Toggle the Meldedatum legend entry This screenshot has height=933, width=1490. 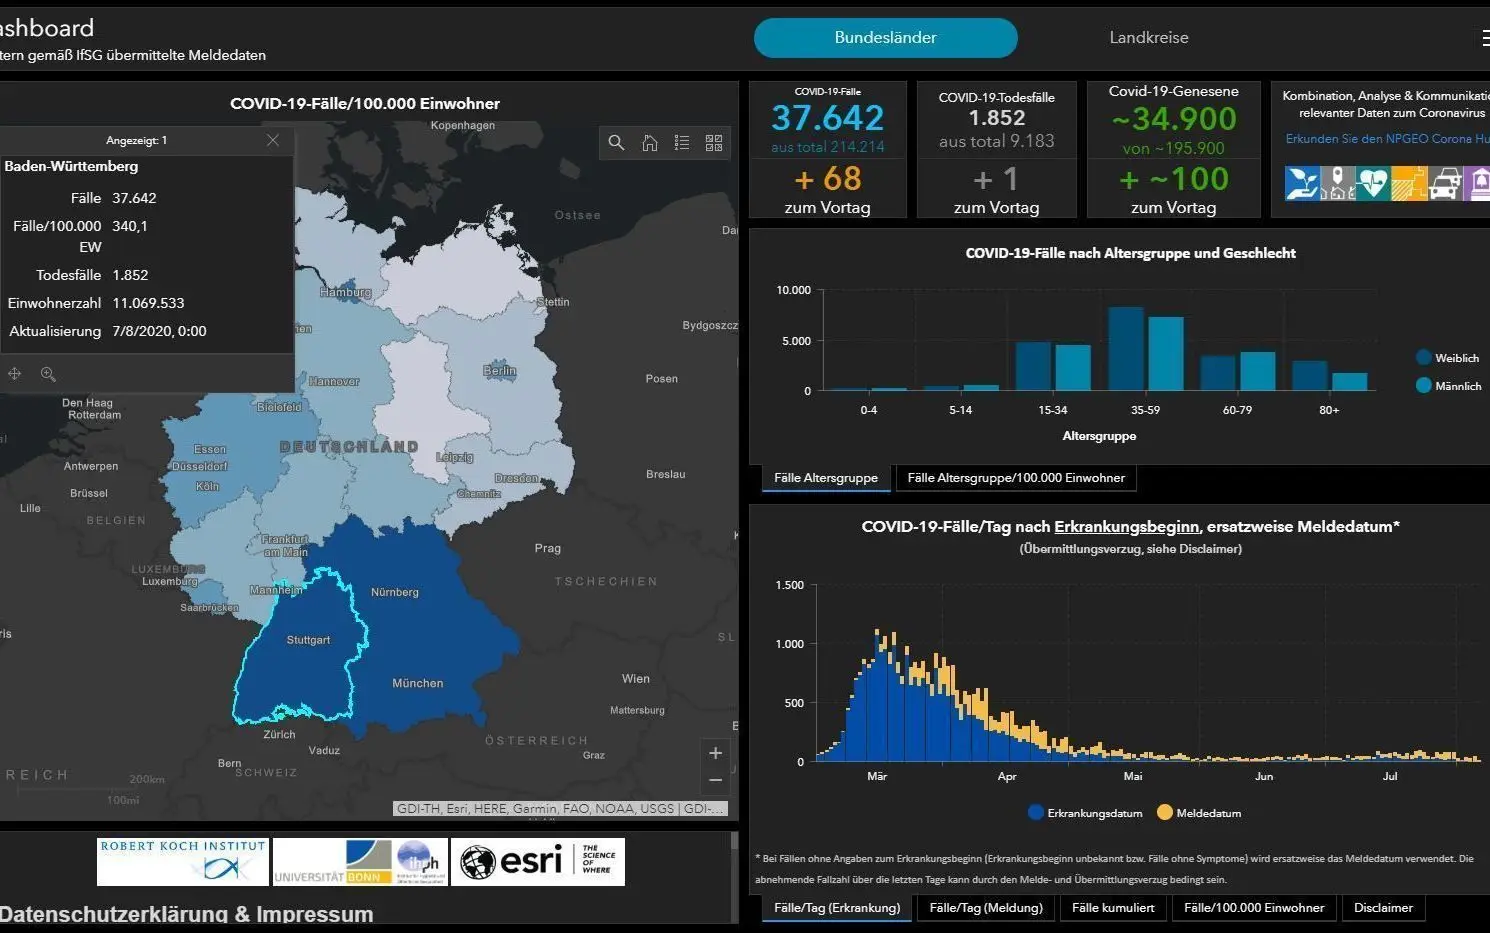1199,813
